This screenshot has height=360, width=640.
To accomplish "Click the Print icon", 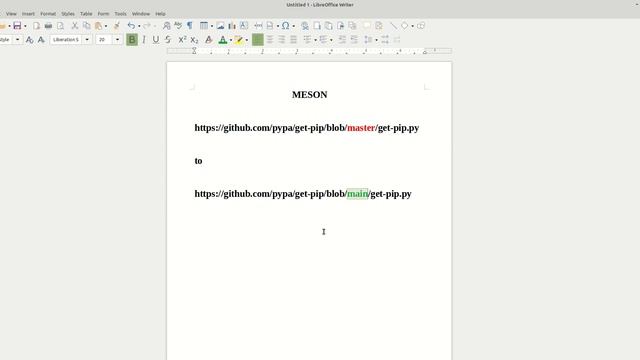I will point(48,26).
